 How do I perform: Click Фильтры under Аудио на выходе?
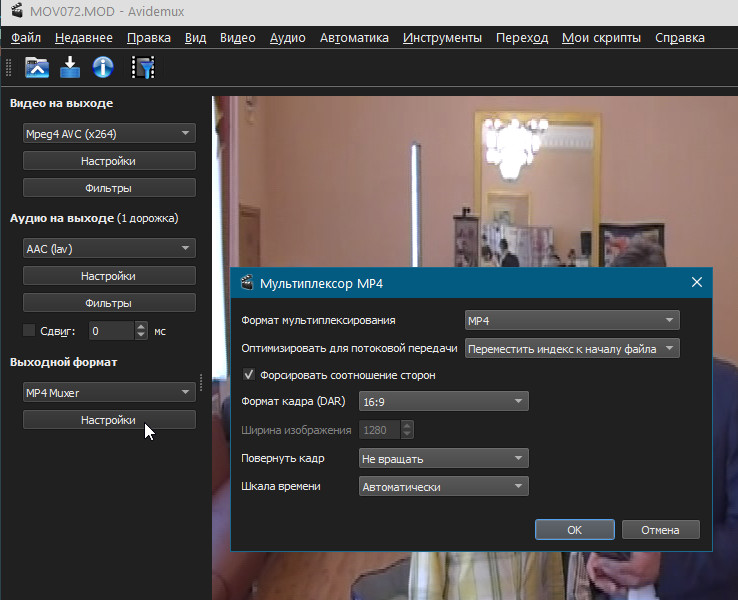tap(109, 303)
